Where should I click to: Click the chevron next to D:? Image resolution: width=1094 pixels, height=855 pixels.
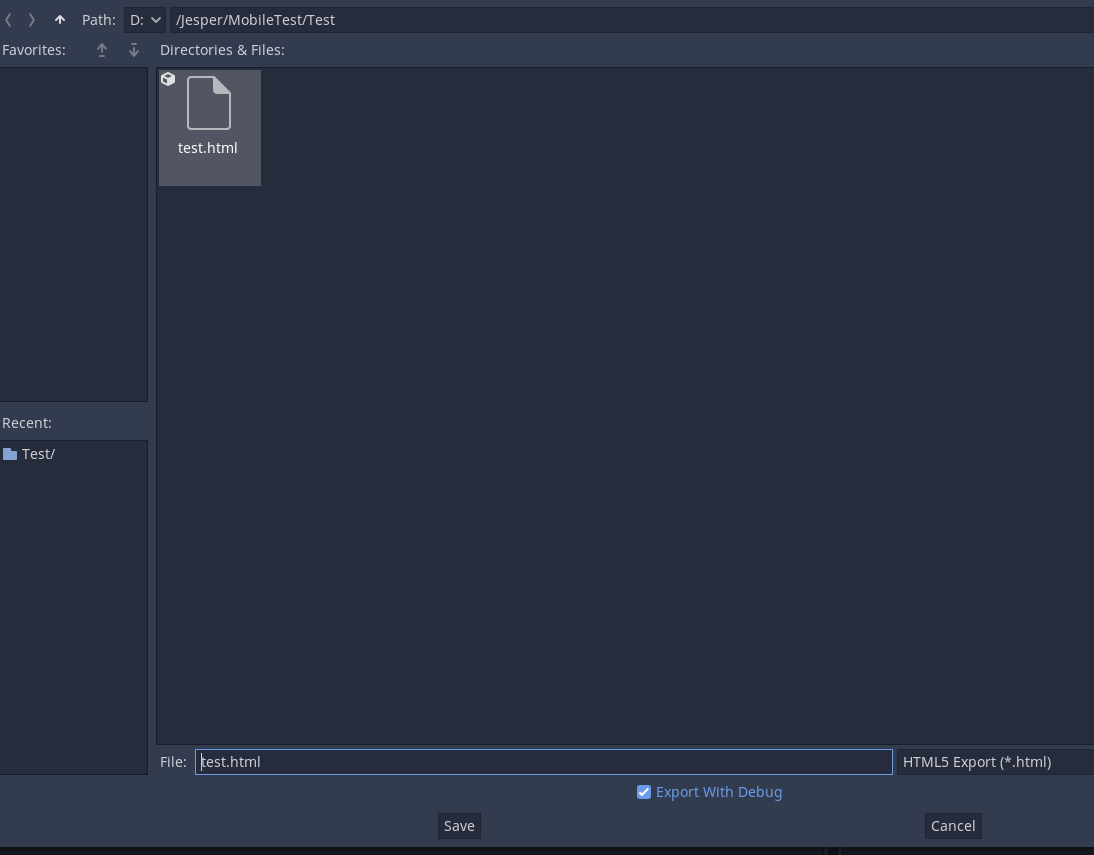[157, 19]
